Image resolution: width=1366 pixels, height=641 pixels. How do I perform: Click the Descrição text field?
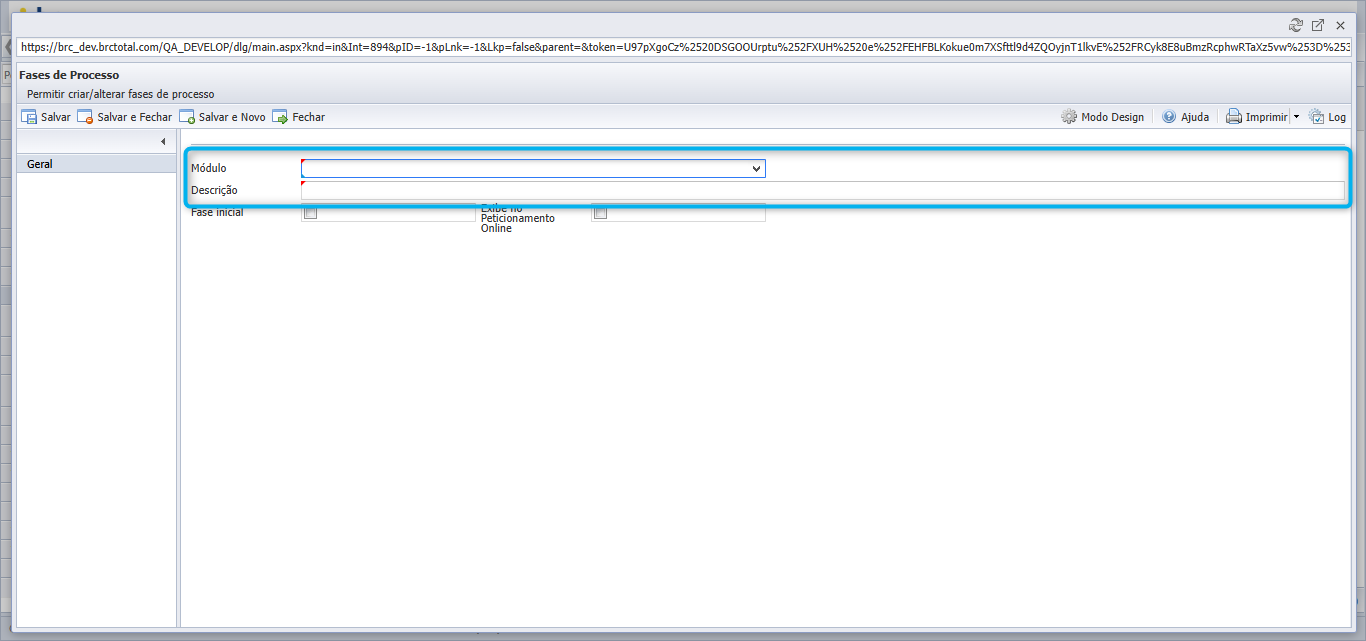(x=823, y=190)
